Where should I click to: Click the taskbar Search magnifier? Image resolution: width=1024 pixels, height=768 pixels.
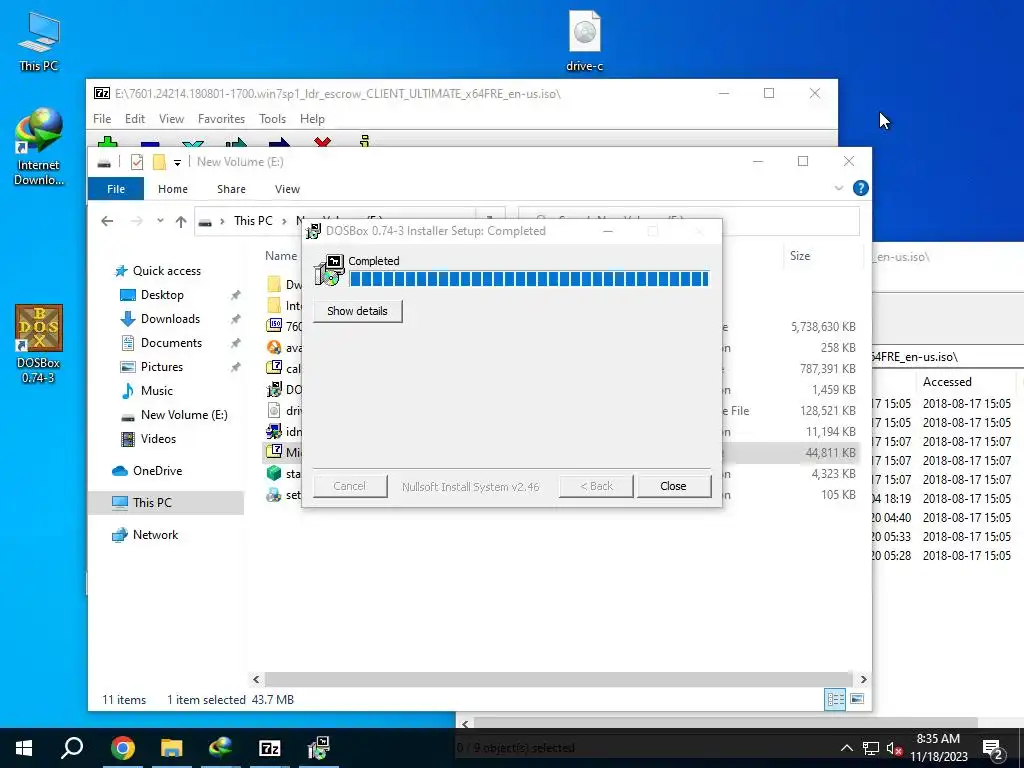coord(72,748)
